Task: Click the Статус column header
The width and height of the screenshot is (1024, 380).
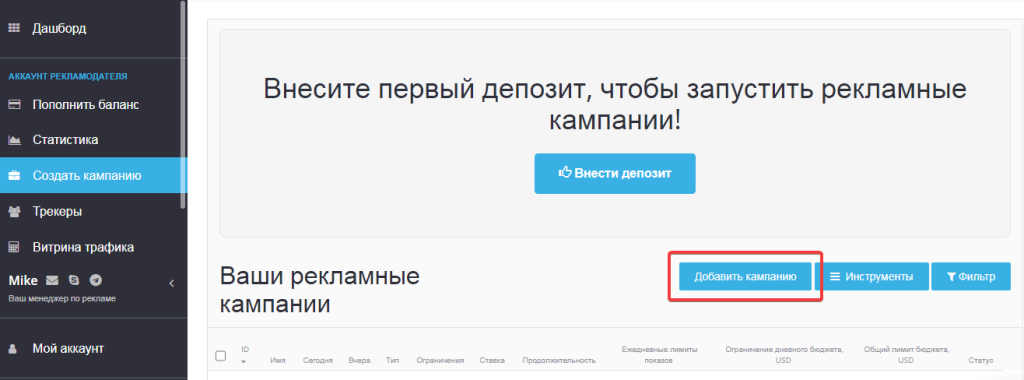Action: (x=980, y=360)
